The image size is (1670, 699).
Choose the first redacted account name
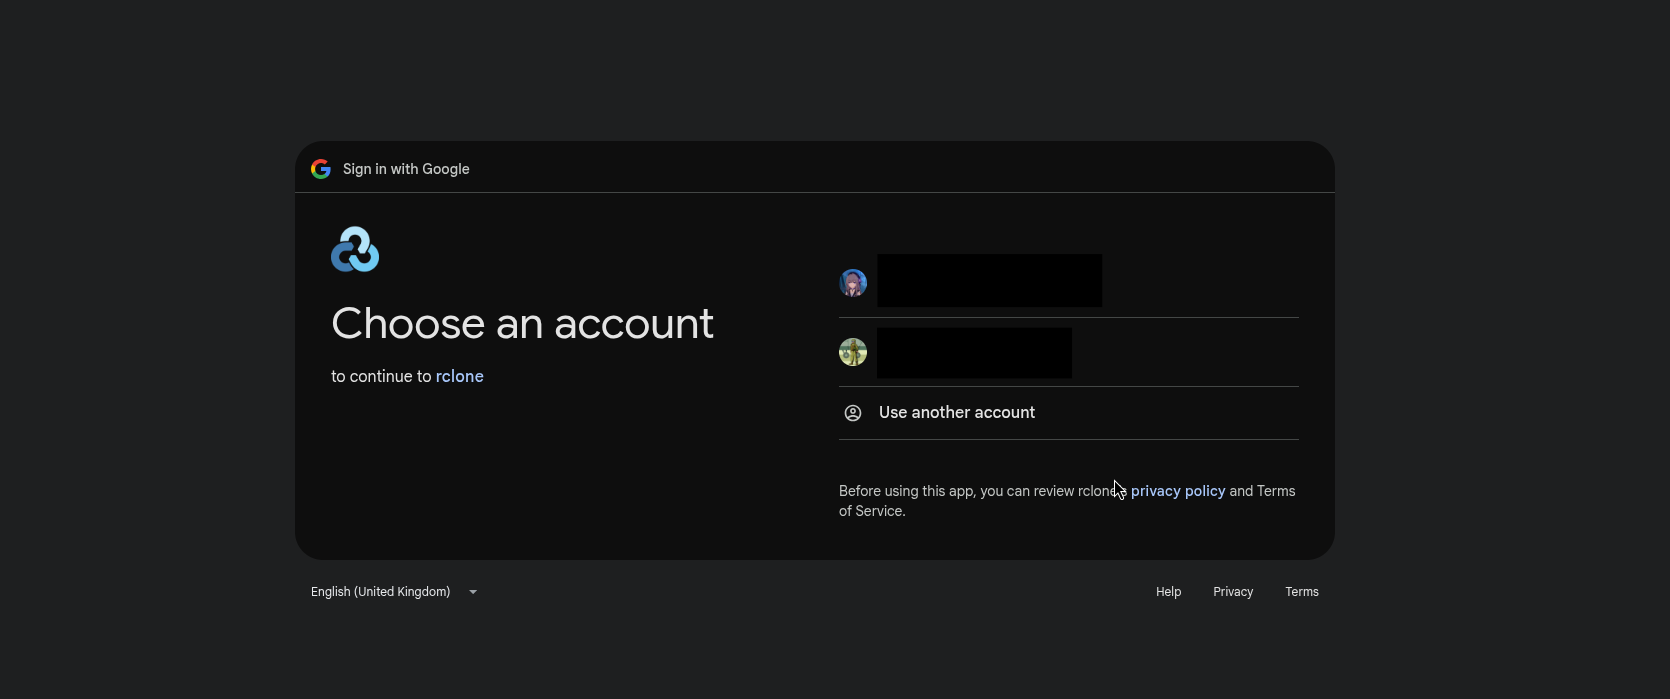(989, 281)
